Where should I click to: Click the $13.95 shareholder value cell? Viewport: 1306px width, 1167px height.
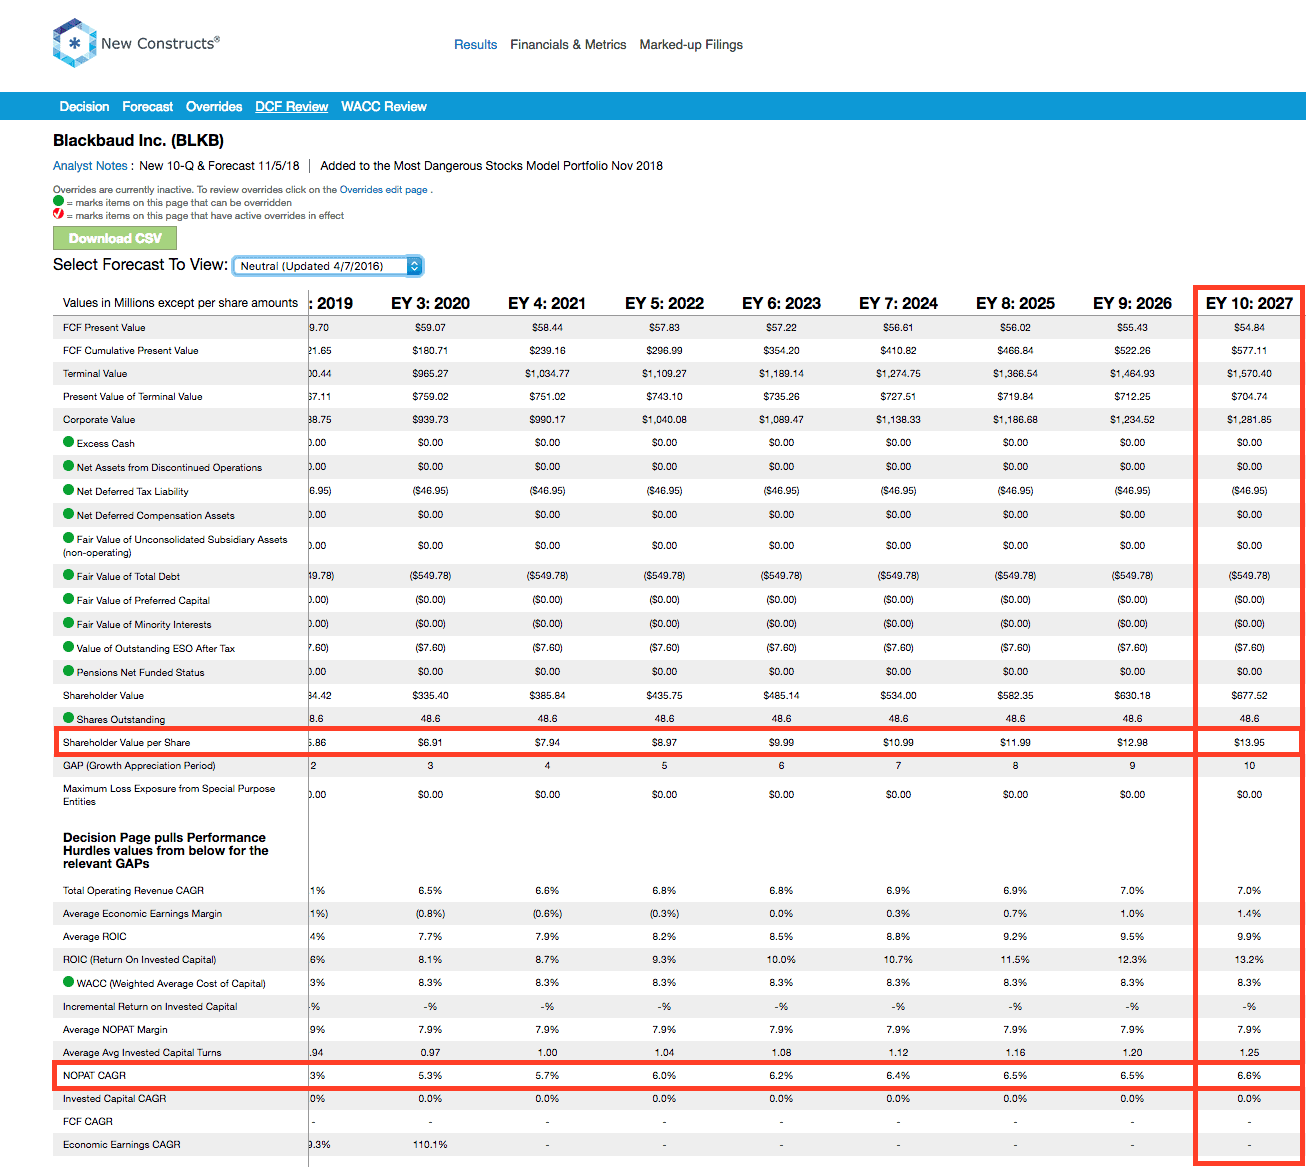tap(1249, 742)
